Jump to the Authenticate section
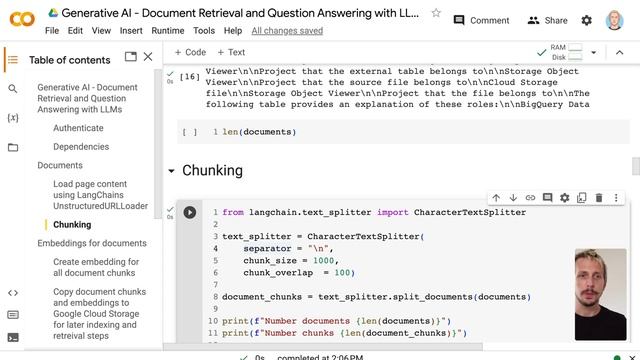The height and width of the screenshot is (360, 640). click(x=78, y=128)
